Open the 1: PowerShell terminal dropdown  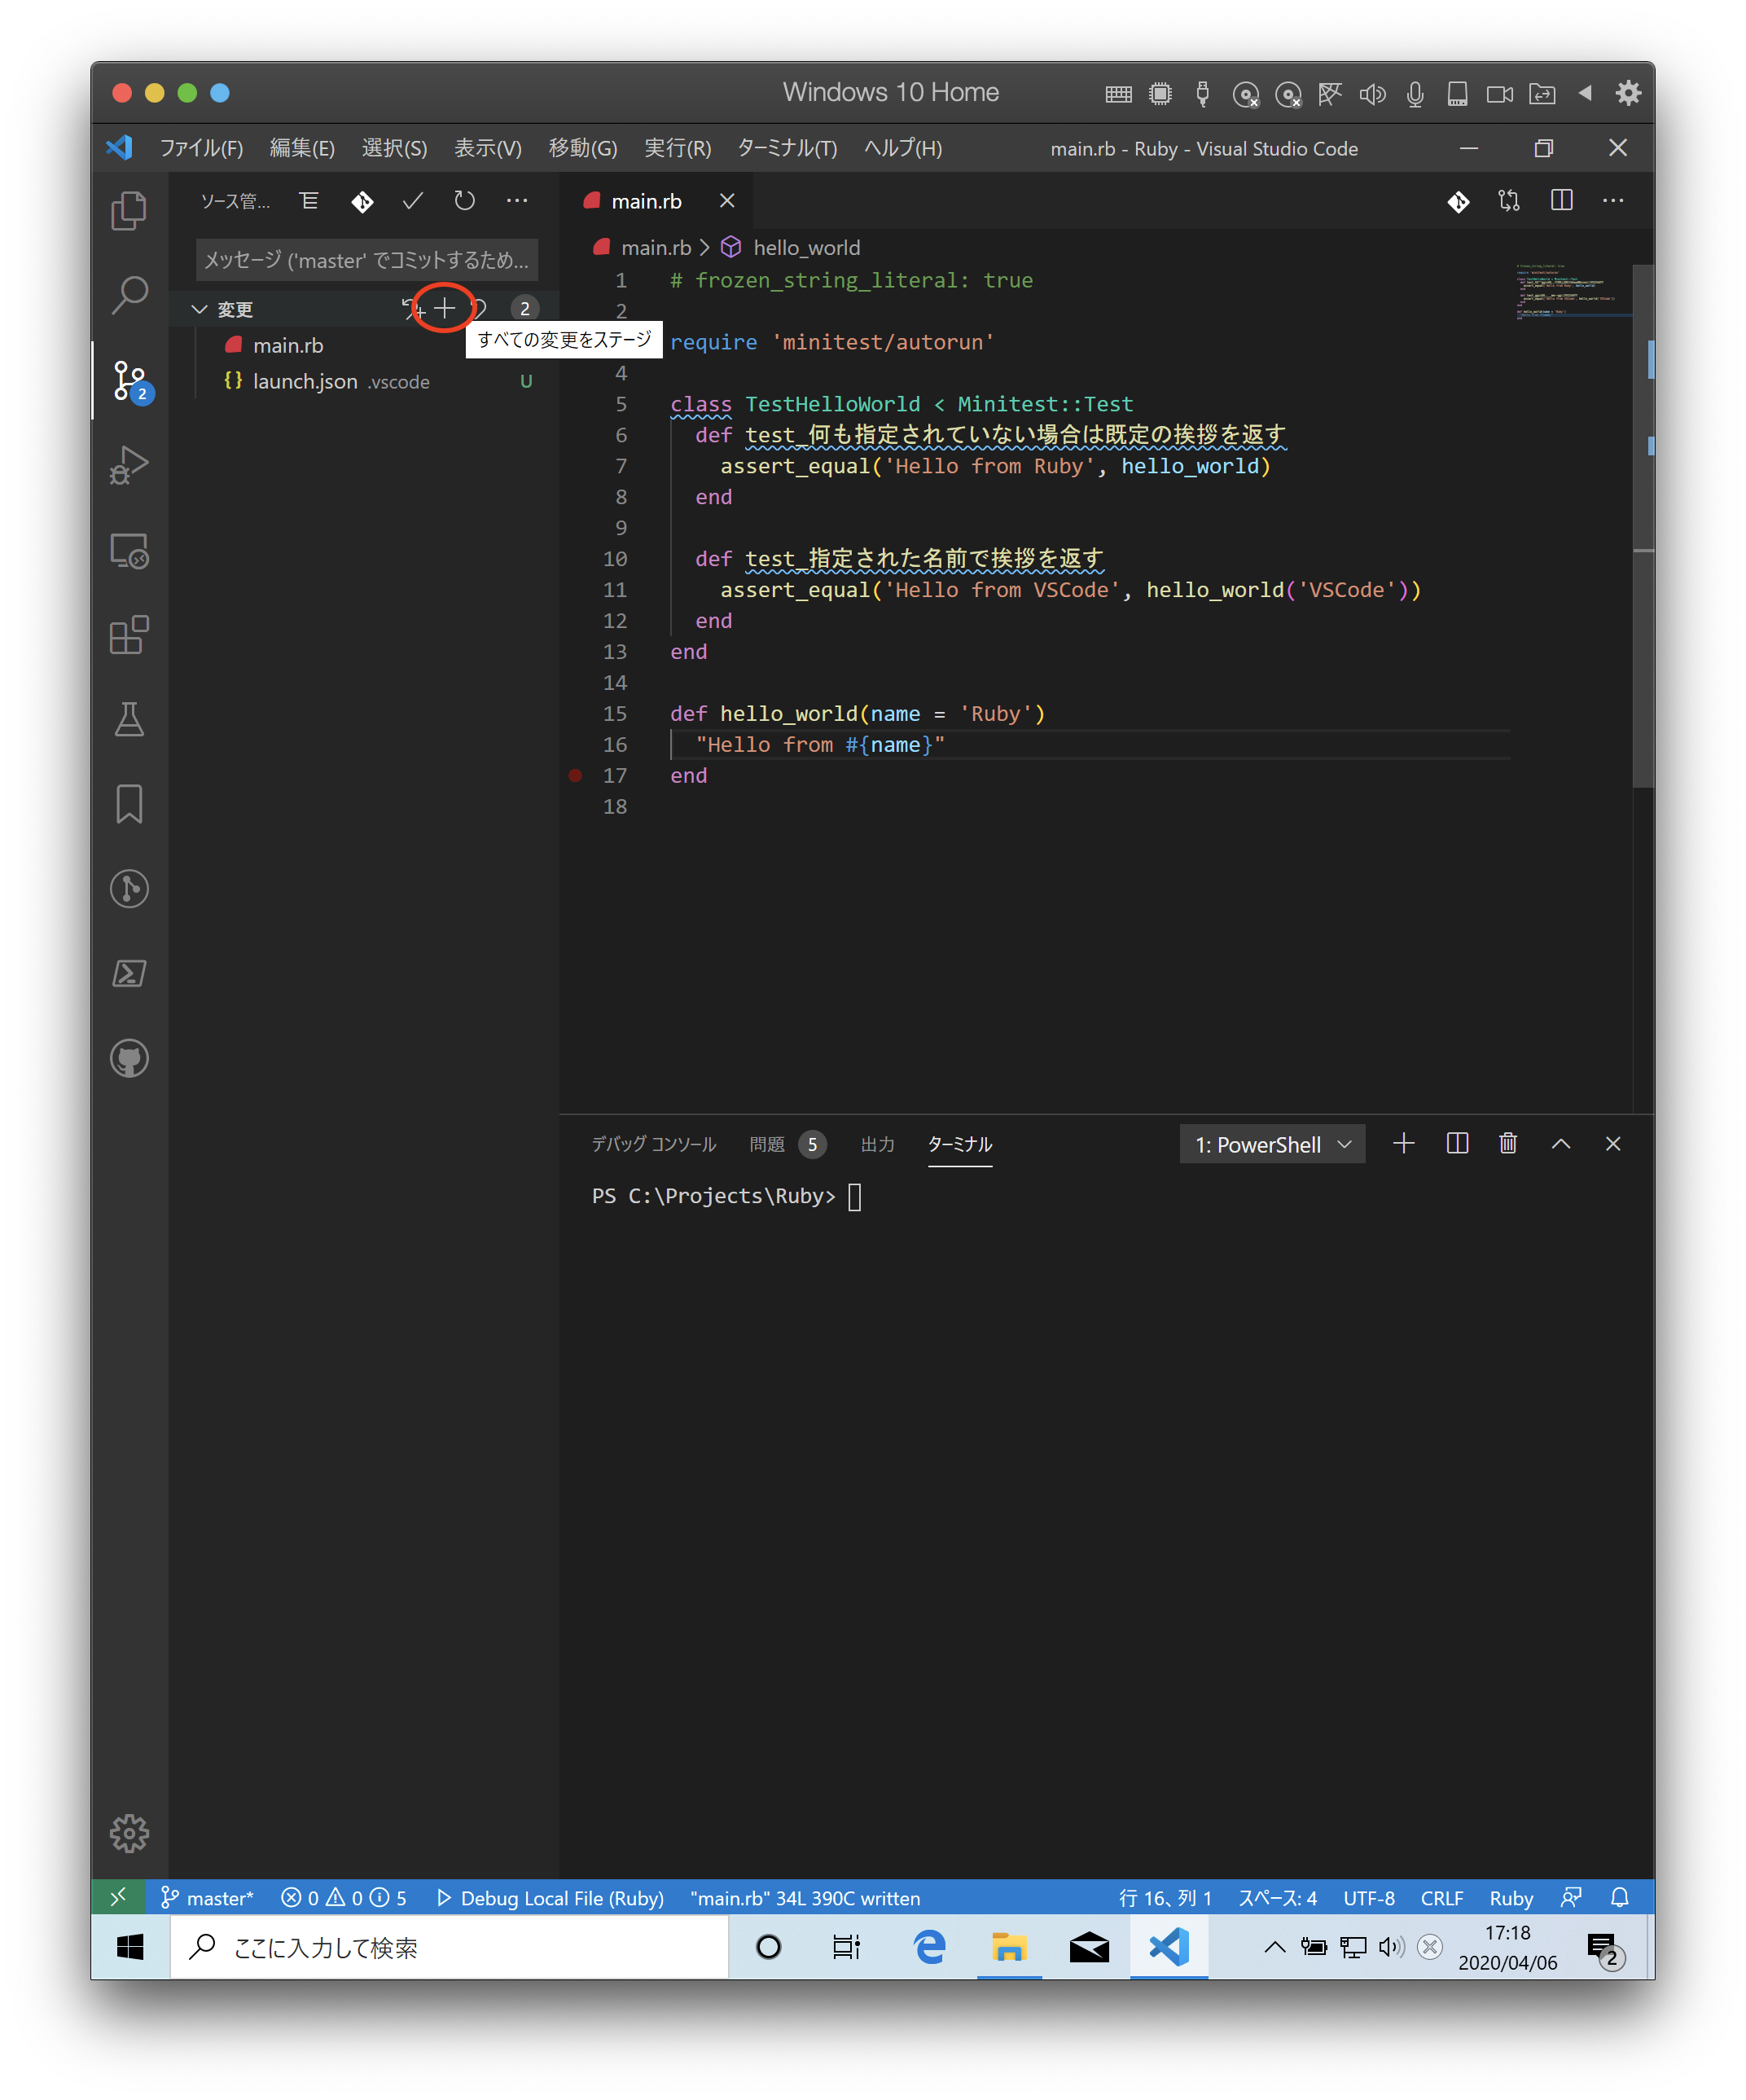tap(1271, 1144)
